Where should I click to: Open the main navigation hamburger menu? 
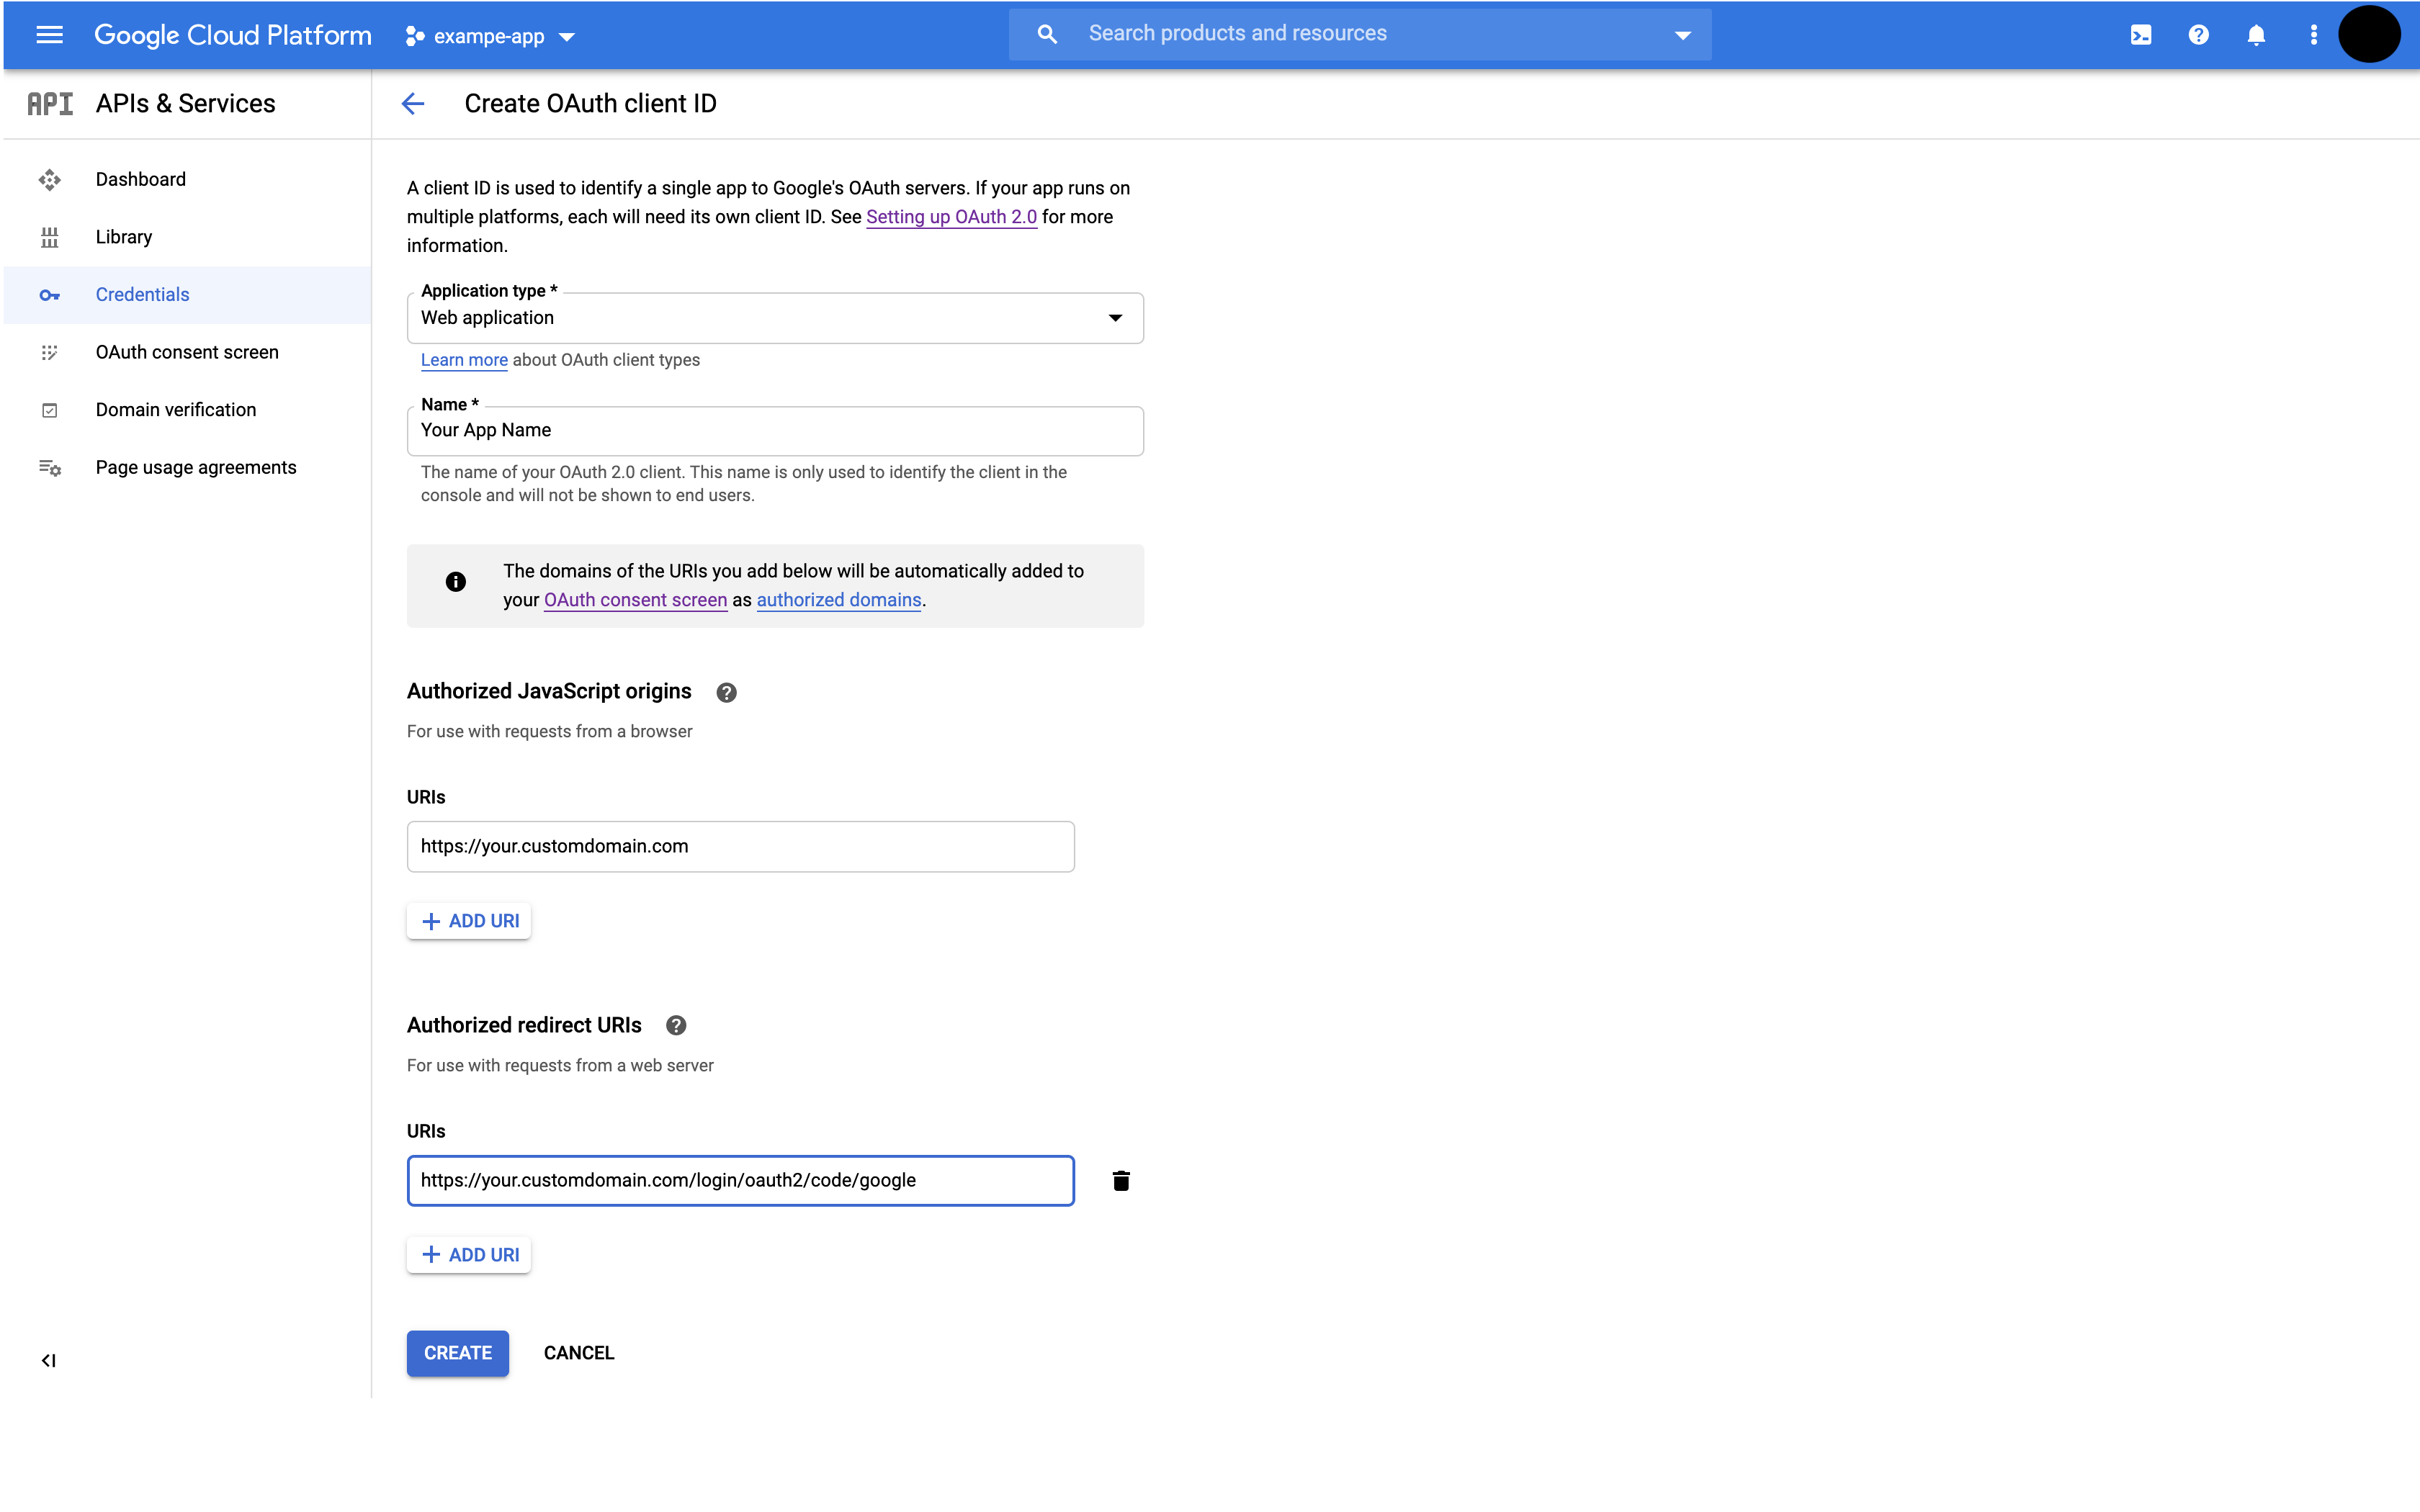(x=49, y=35)
